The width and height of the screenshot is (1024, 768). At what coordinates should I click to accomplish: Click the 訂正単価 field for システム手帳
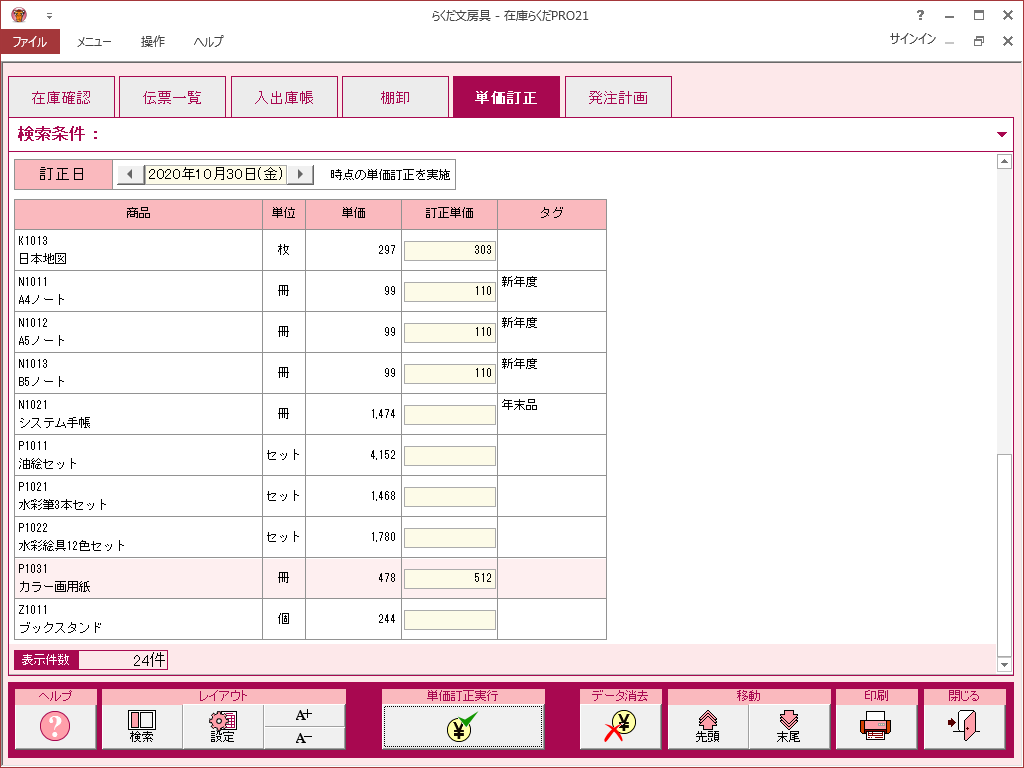[x=450, y=415]
